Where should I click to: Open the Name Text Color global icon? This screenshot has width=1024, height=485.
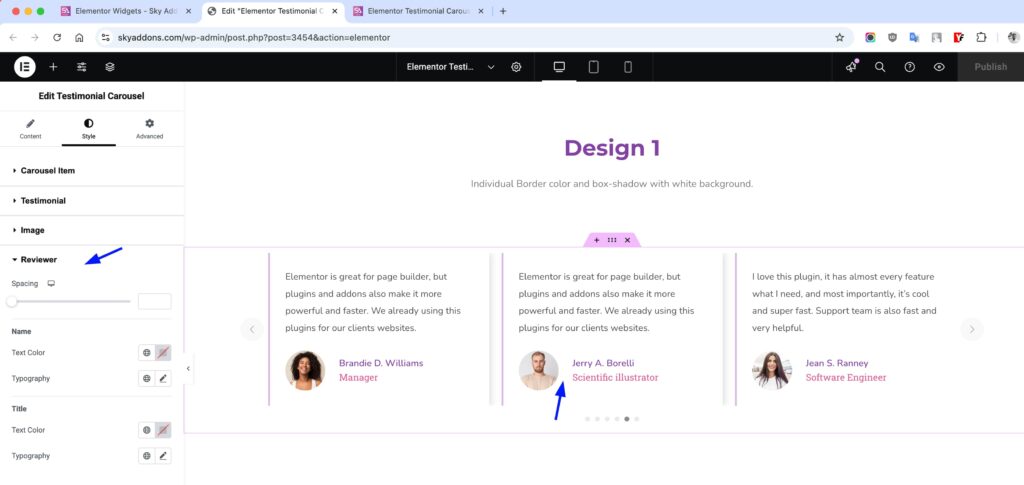(146, 352)
